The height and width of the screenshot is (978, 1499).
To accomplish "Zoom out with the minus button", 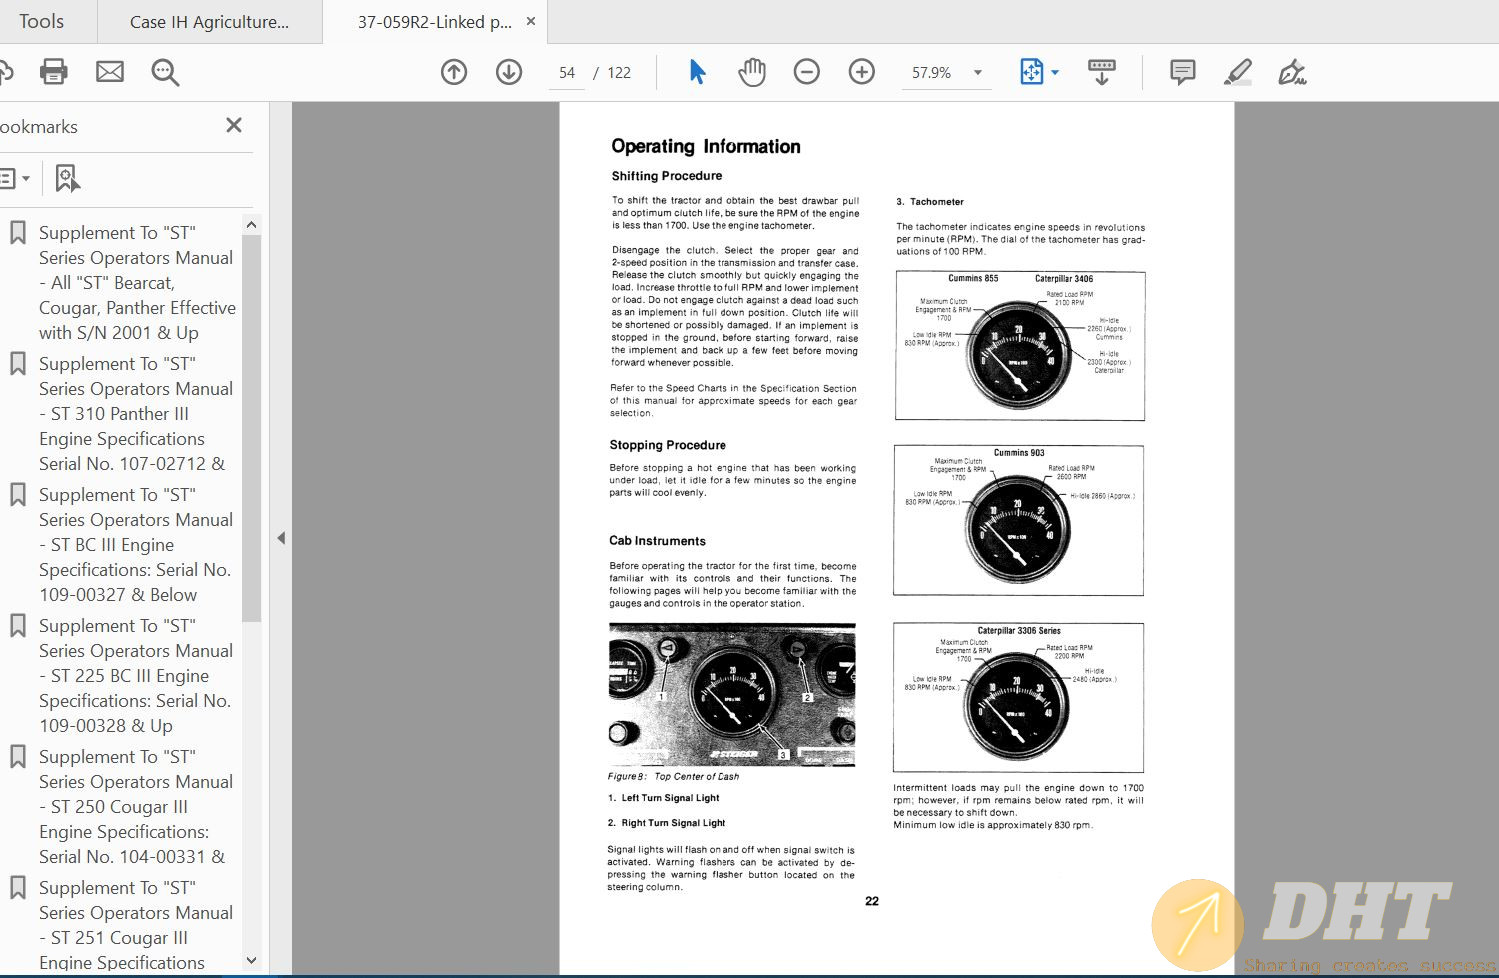I will pyautogui.click(x=807, y=72).
